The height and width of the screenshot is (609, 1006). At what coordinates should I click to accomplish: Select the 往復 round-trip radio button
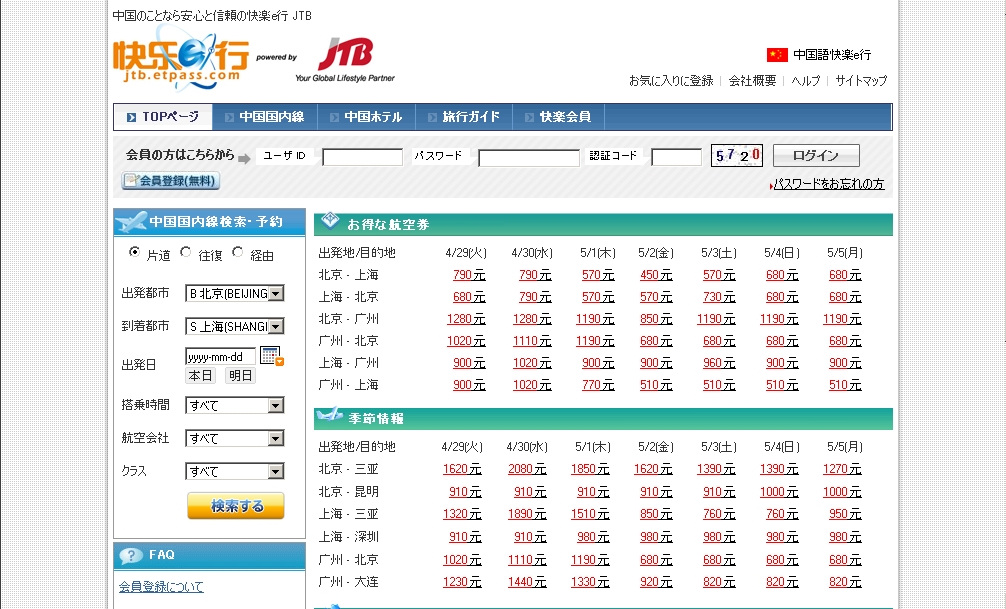point(186,253)
